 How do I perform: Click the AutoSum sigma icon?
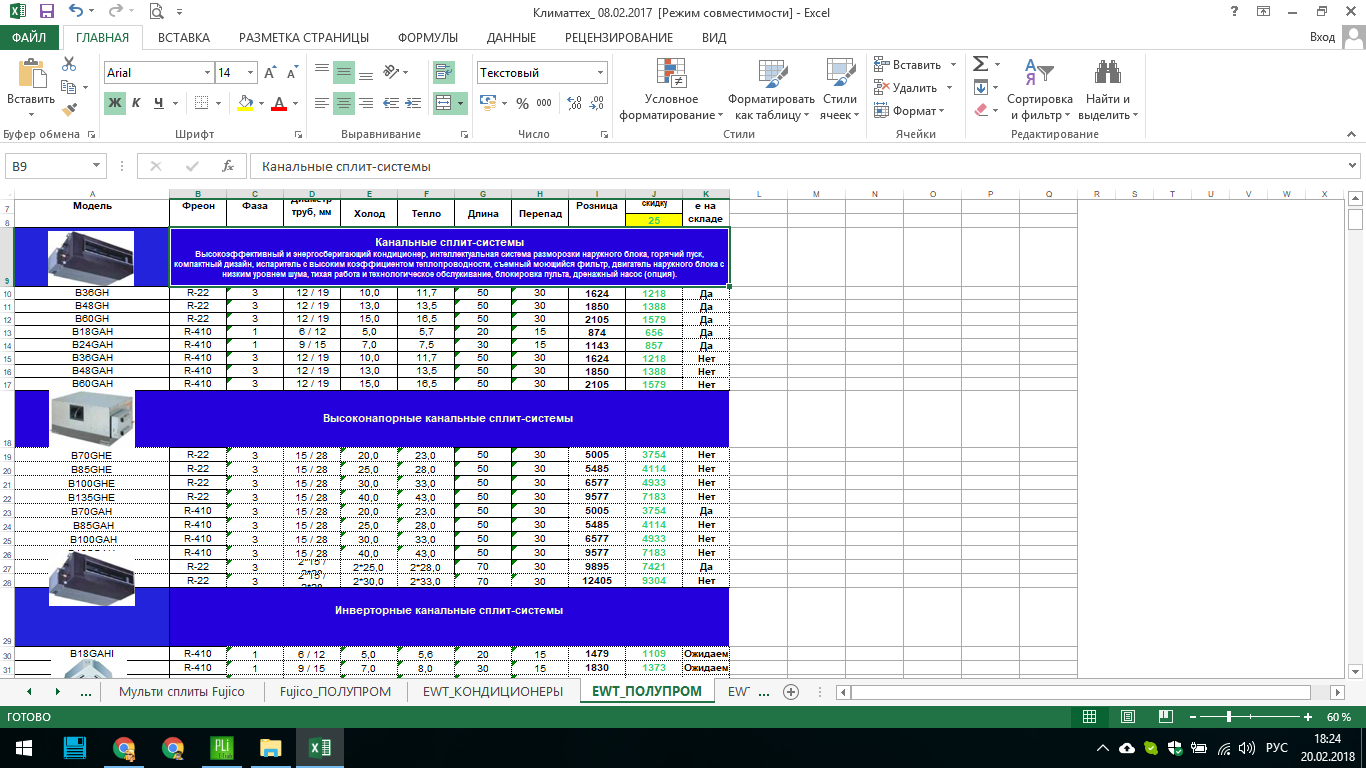click(980, 64)
